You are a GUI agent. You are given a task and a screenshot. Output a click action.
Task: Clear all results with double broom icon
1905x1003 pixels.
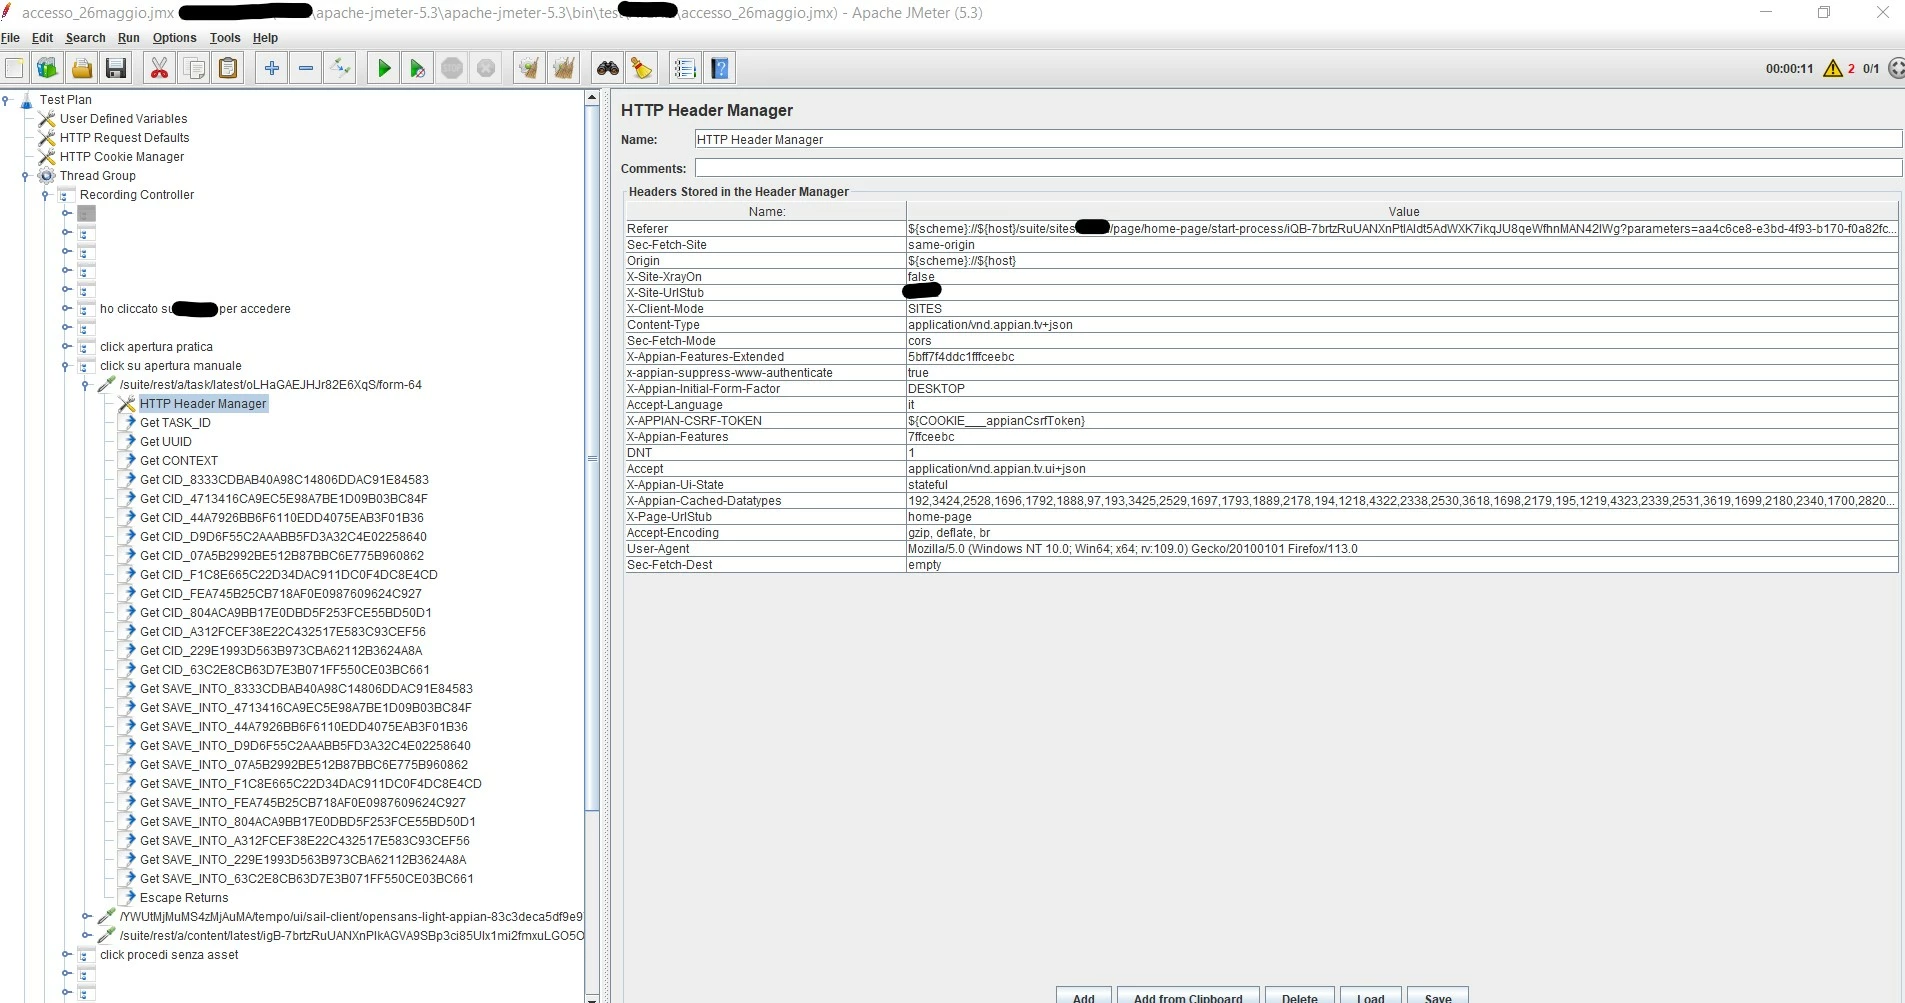[564, 68]
